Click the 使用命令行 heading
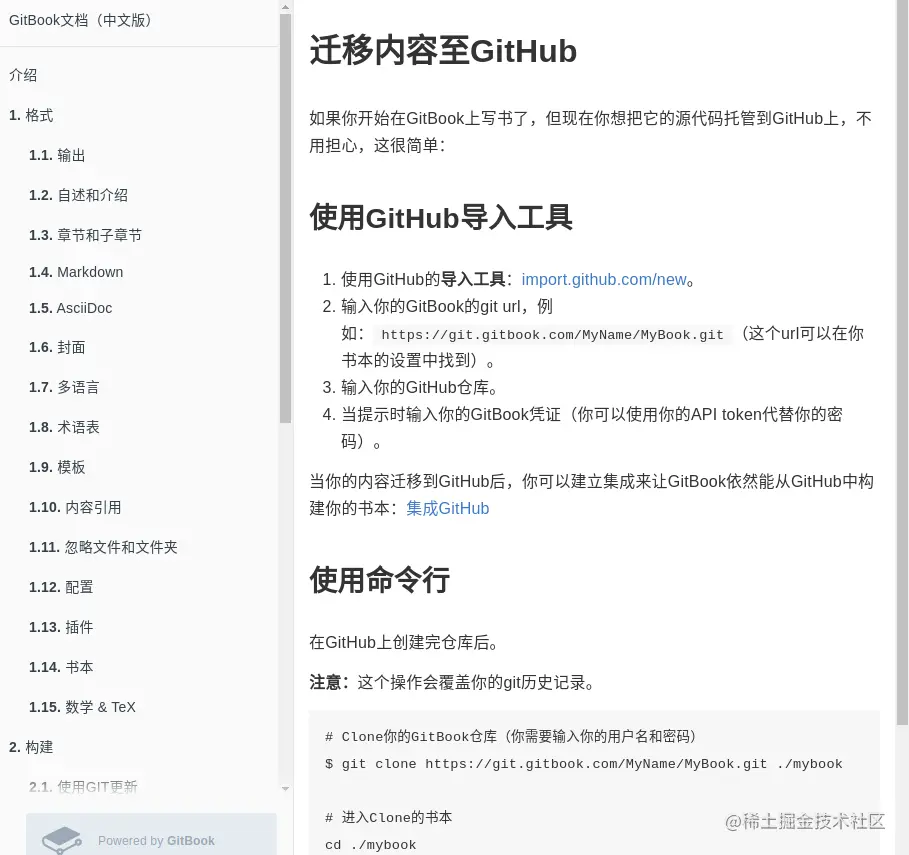The width and height of the screenshot is (909, 855). point(379,580)
